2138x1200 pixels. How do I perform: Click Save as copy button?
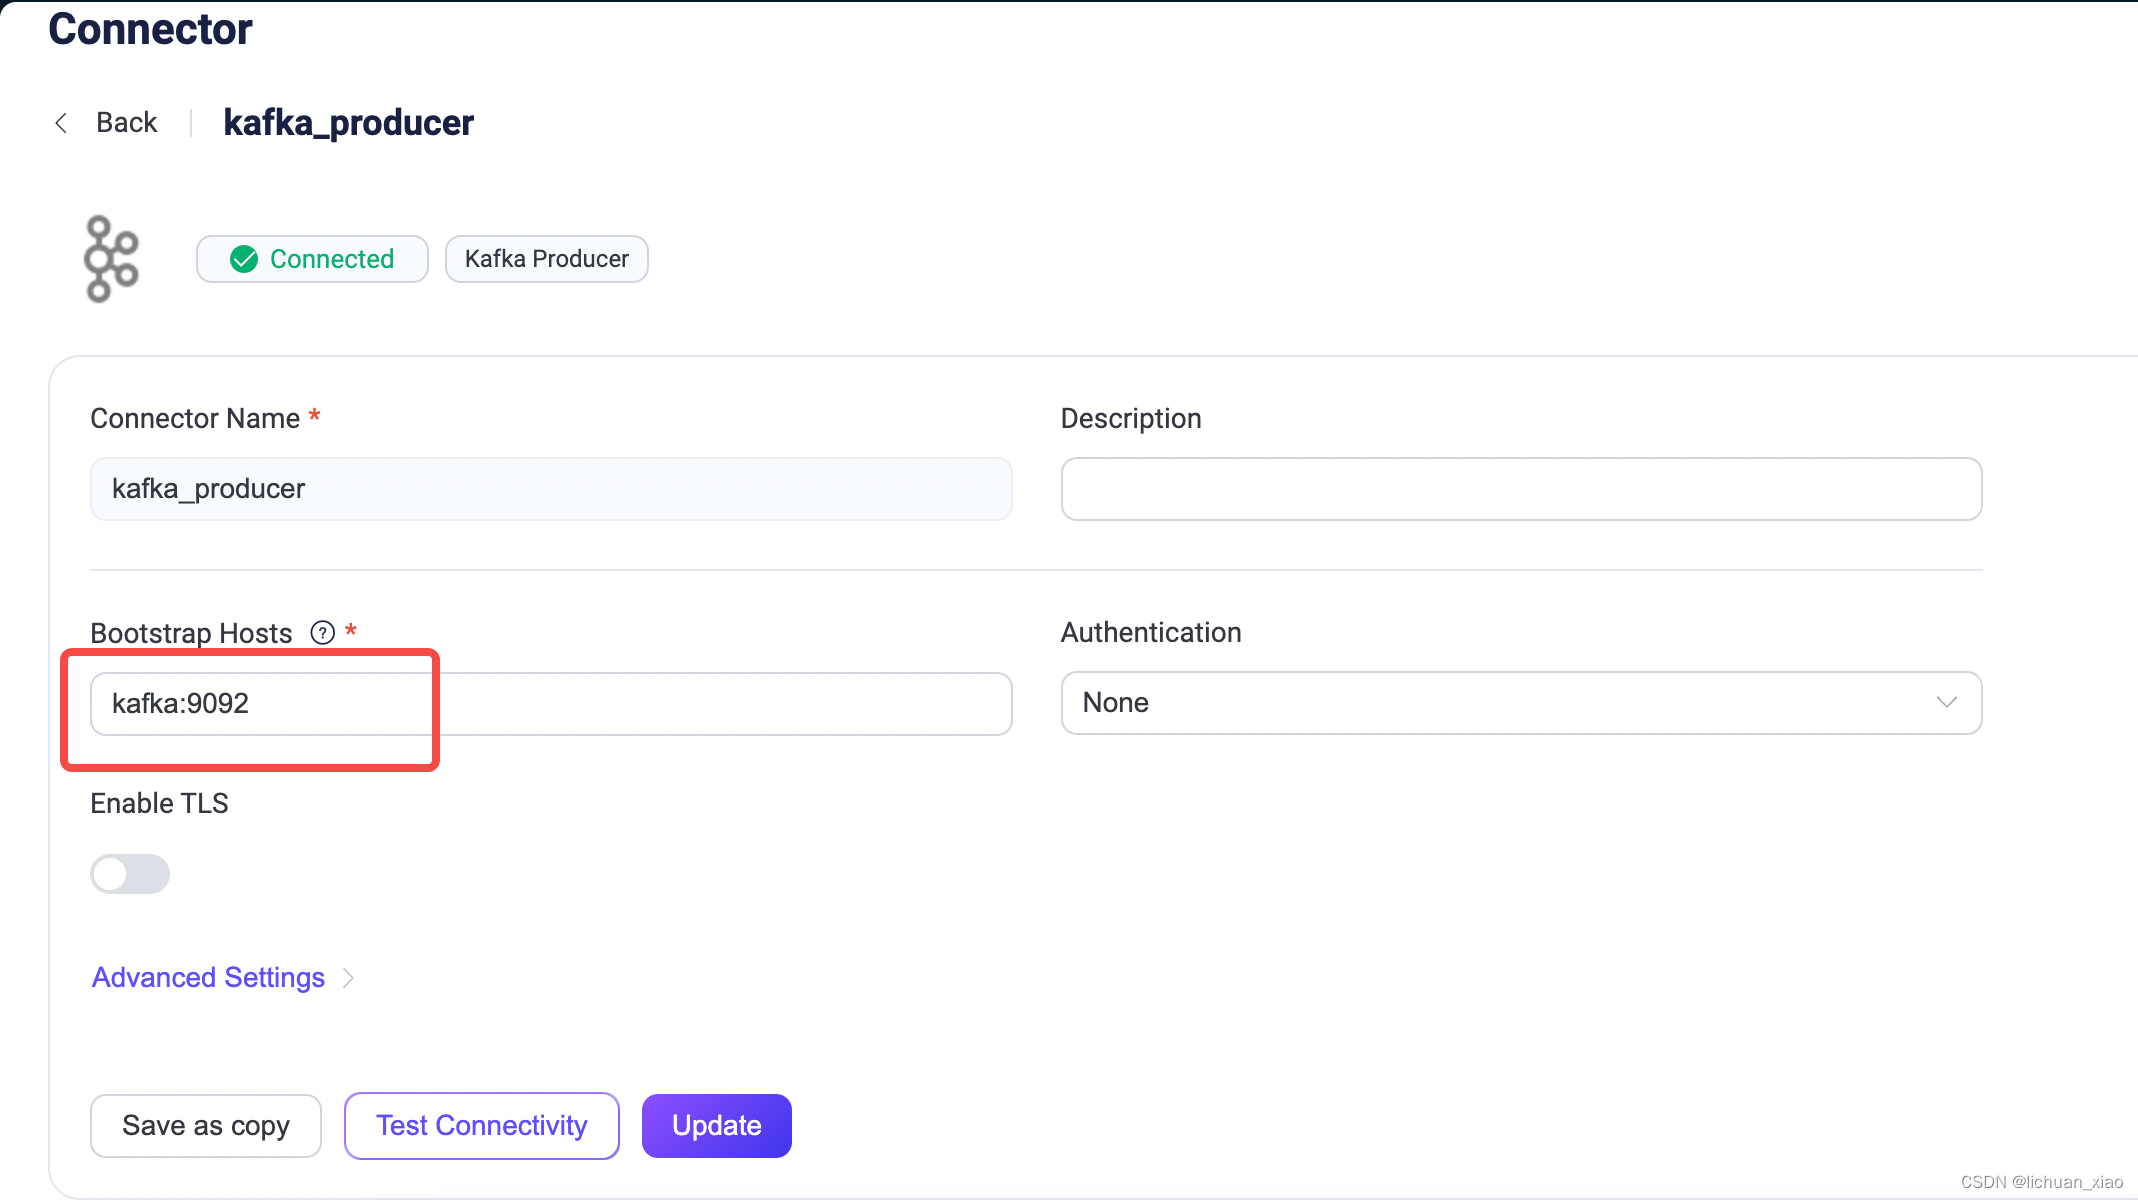coord(206,1126)
